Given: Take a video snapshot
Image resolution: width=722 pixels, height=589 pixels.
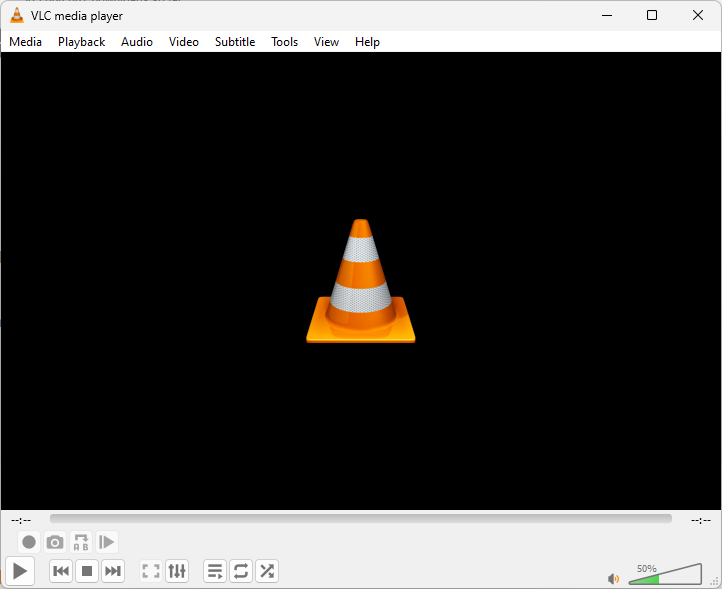Looking at the screenshot, I should 55,542.
